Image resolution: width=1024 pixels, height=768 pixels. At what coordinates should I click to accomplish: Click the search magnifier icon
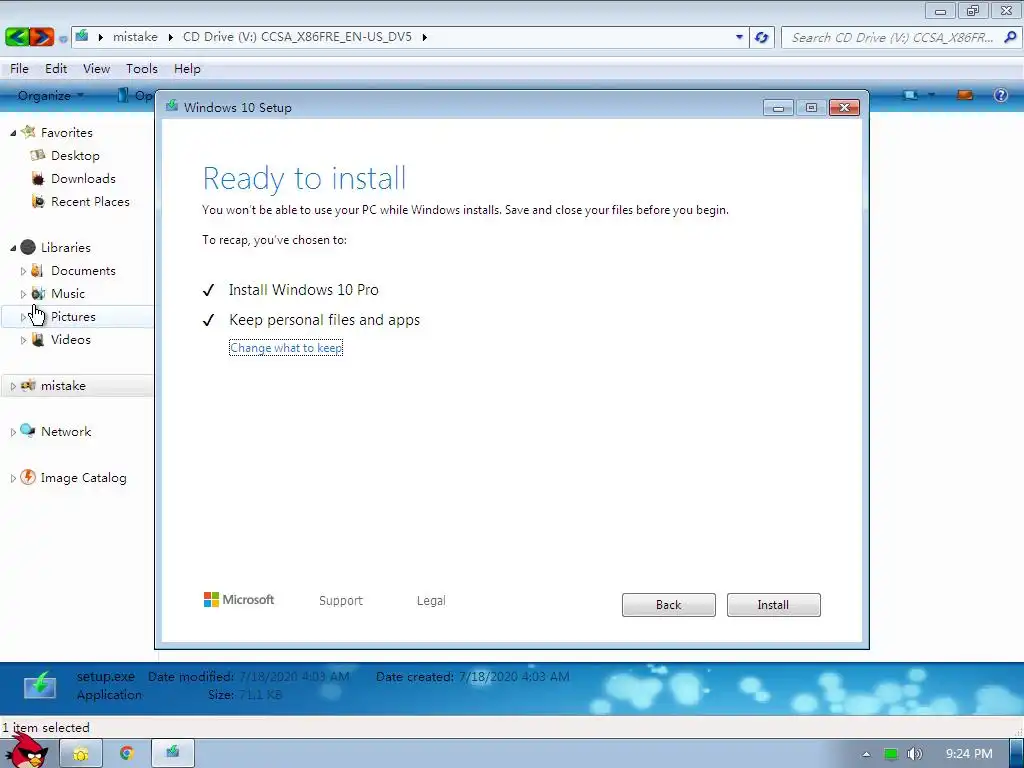click(1010, 37)
